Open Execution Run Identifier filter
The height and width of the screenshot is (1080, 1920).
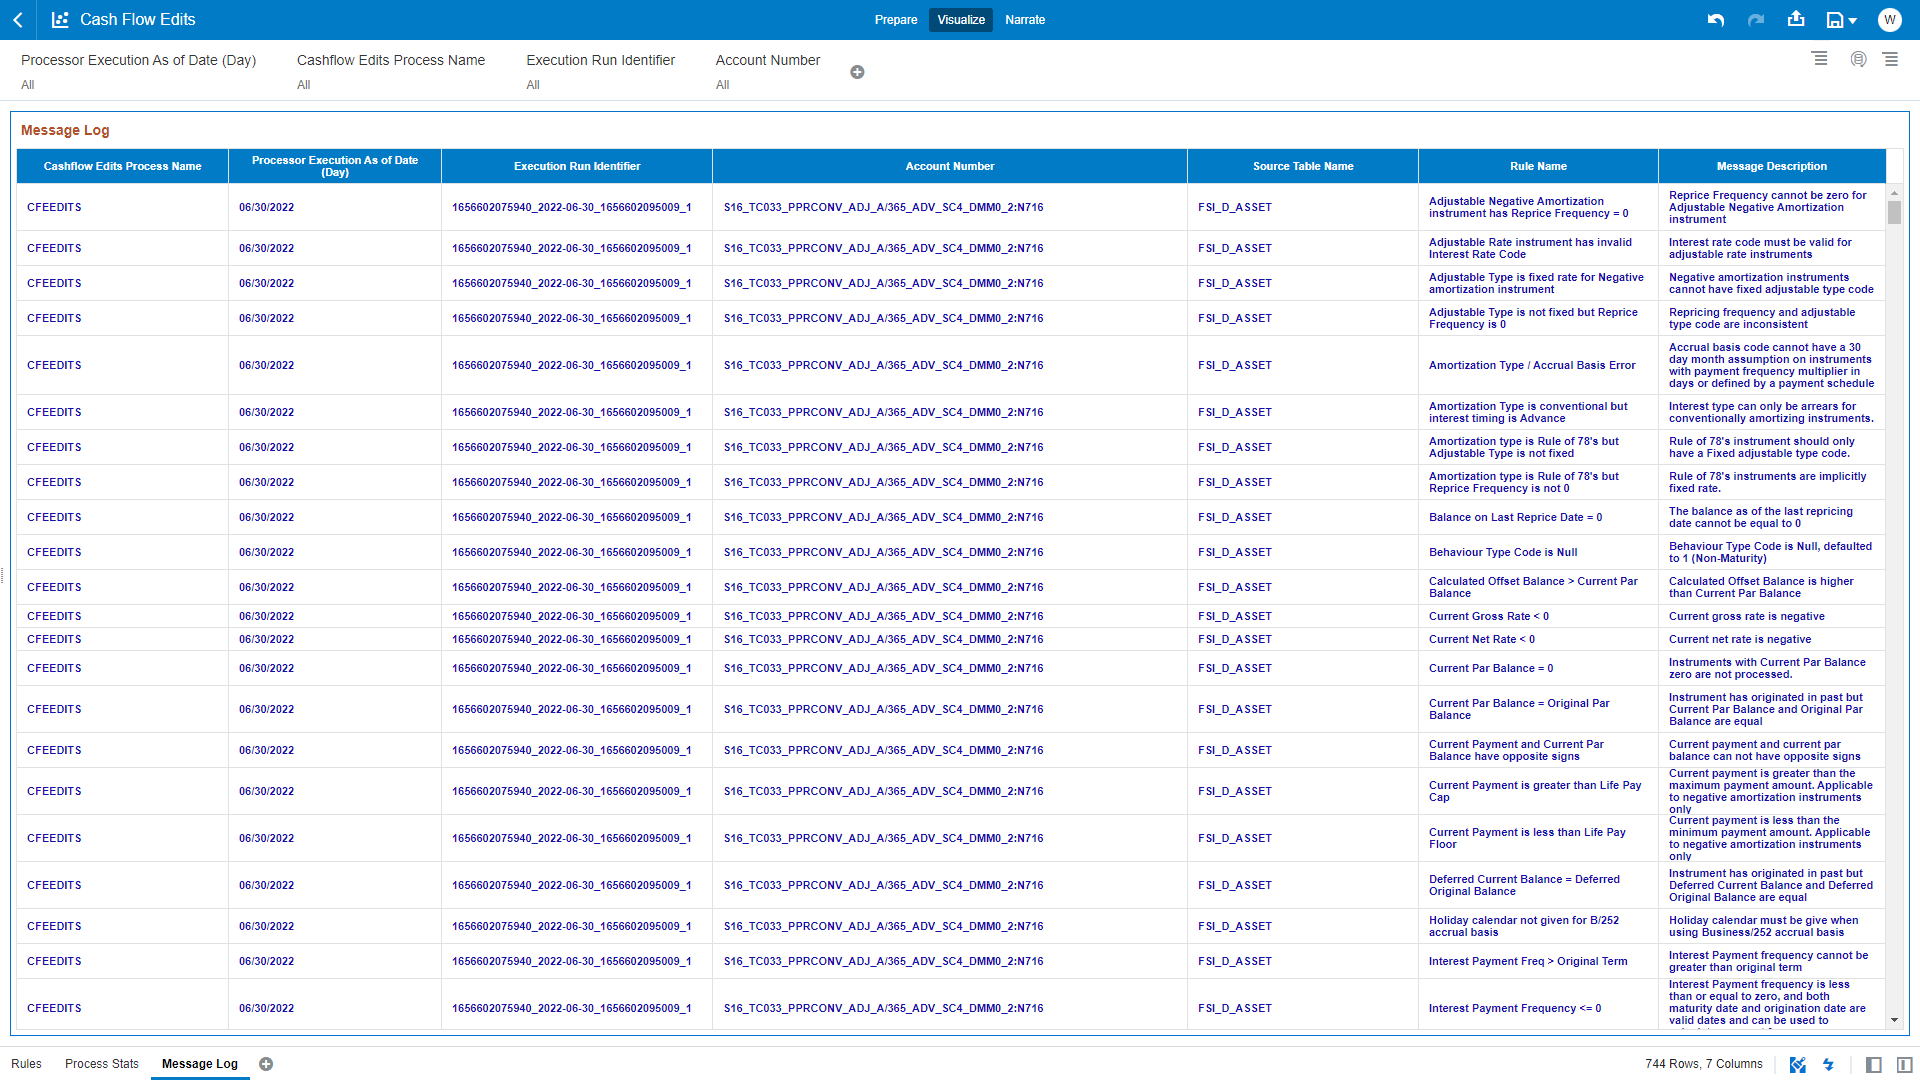600,71
